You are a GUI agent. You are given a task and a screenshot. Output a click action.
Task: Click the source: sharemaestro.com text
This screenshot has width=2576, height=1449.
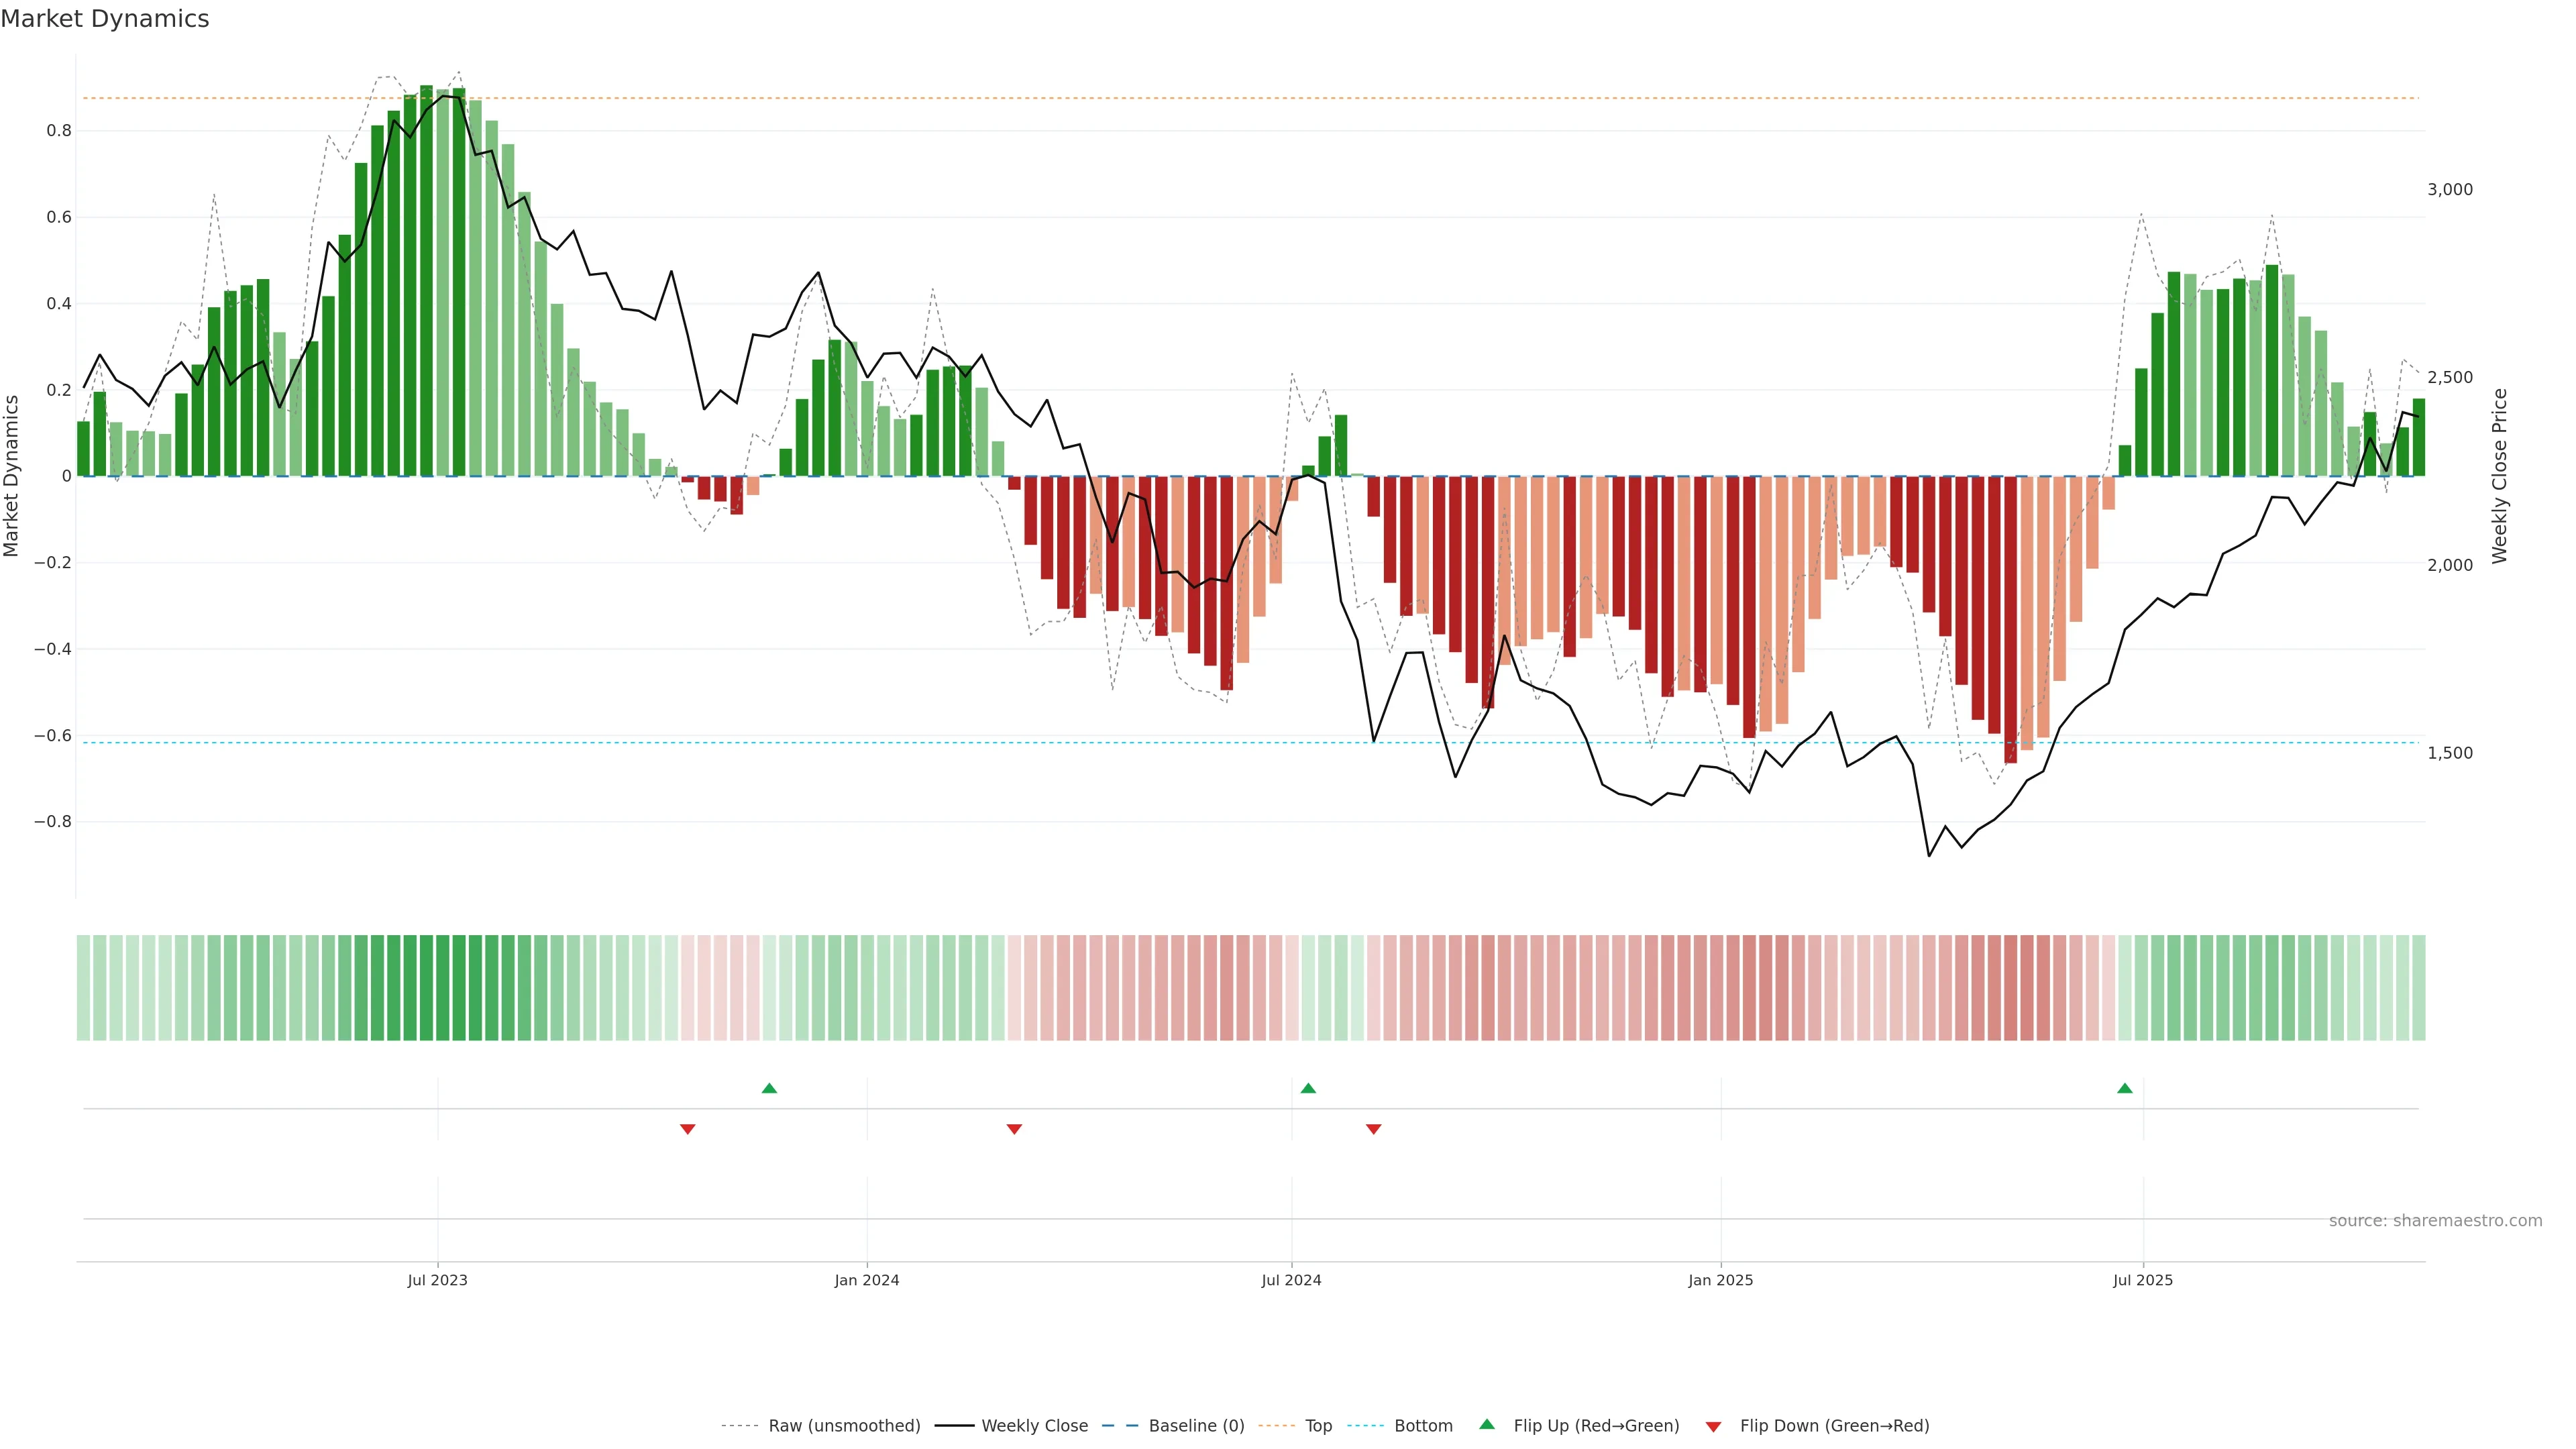[2435, 1221]
